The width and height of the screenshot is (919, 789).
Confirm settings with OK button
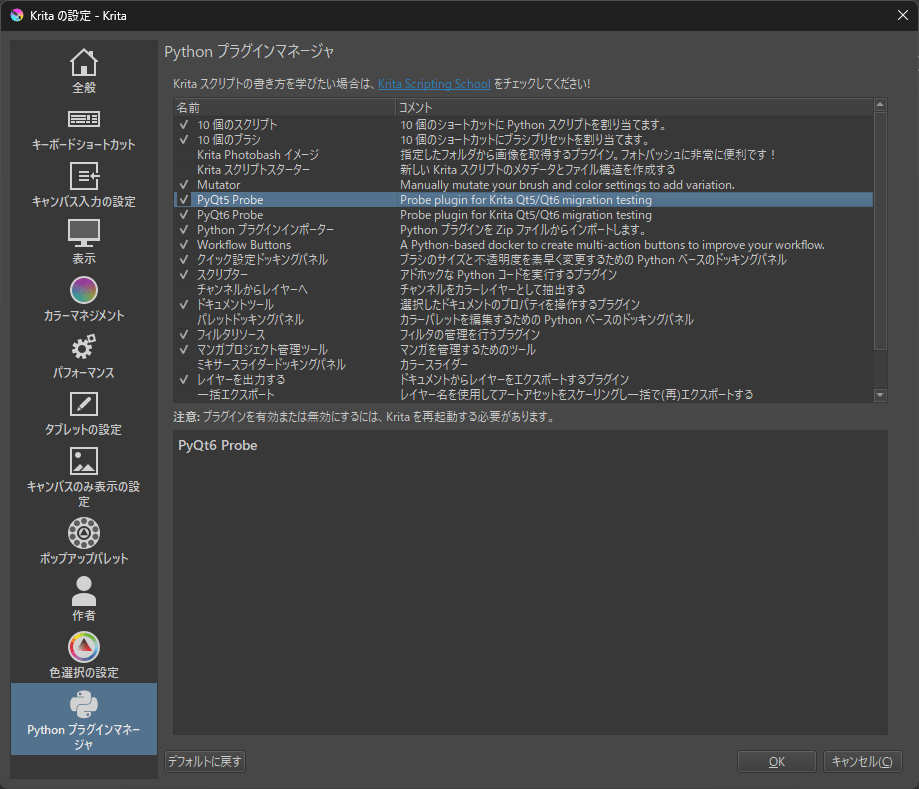777,761
